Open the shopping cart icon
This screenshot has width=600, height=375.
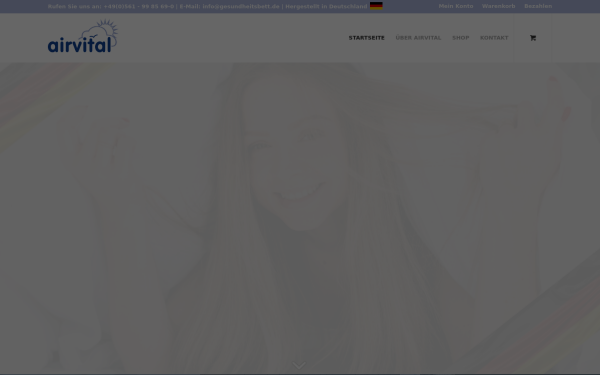click(x=533, y=38)
